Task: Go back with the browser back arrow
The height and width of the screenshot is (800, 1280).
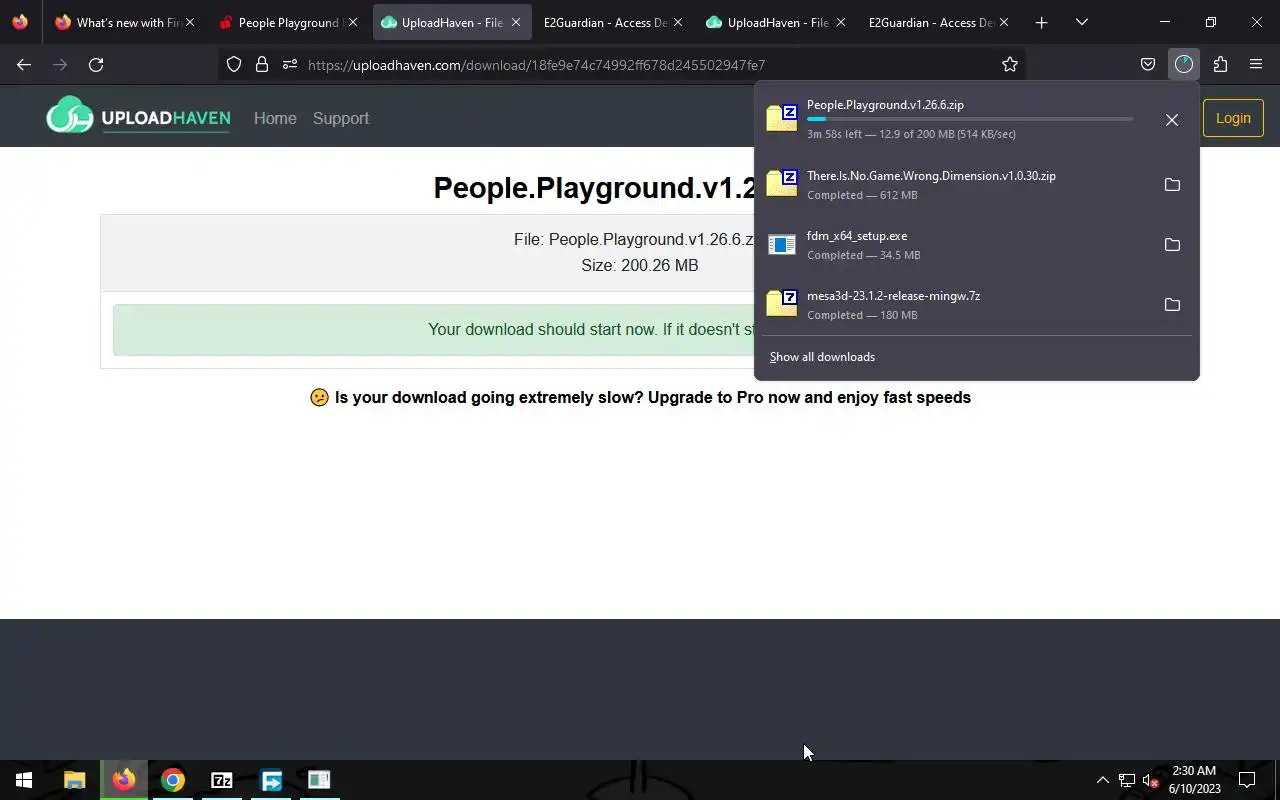Action: (x=24, y=64)
